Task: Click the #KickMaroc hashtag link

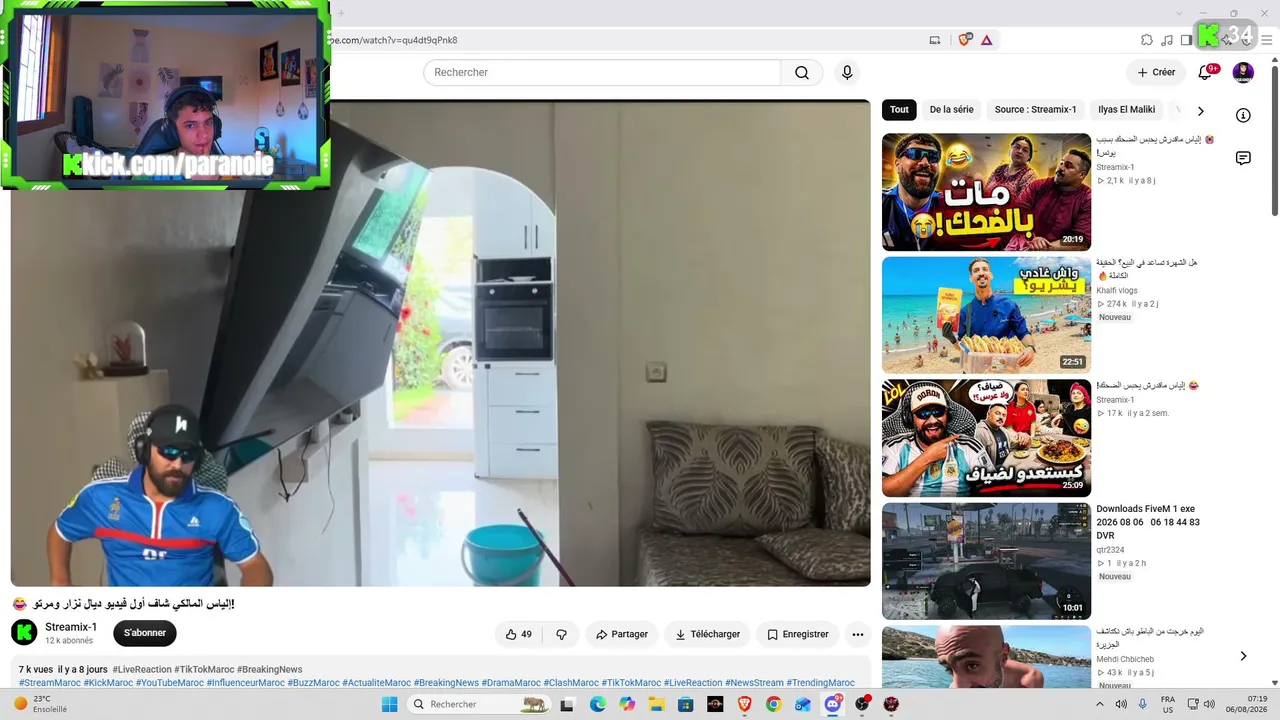Action: 108,683
